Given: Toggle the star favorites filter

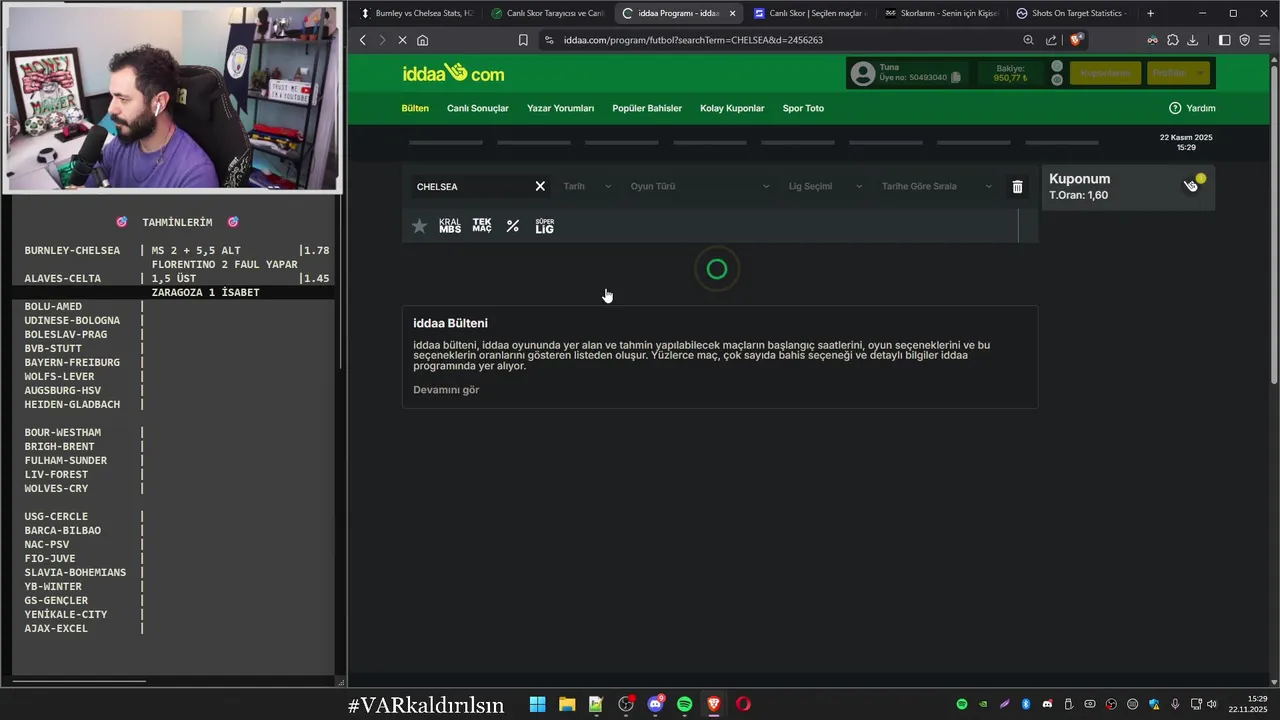Looking at the screenshot, I should (x=419, y=227).
